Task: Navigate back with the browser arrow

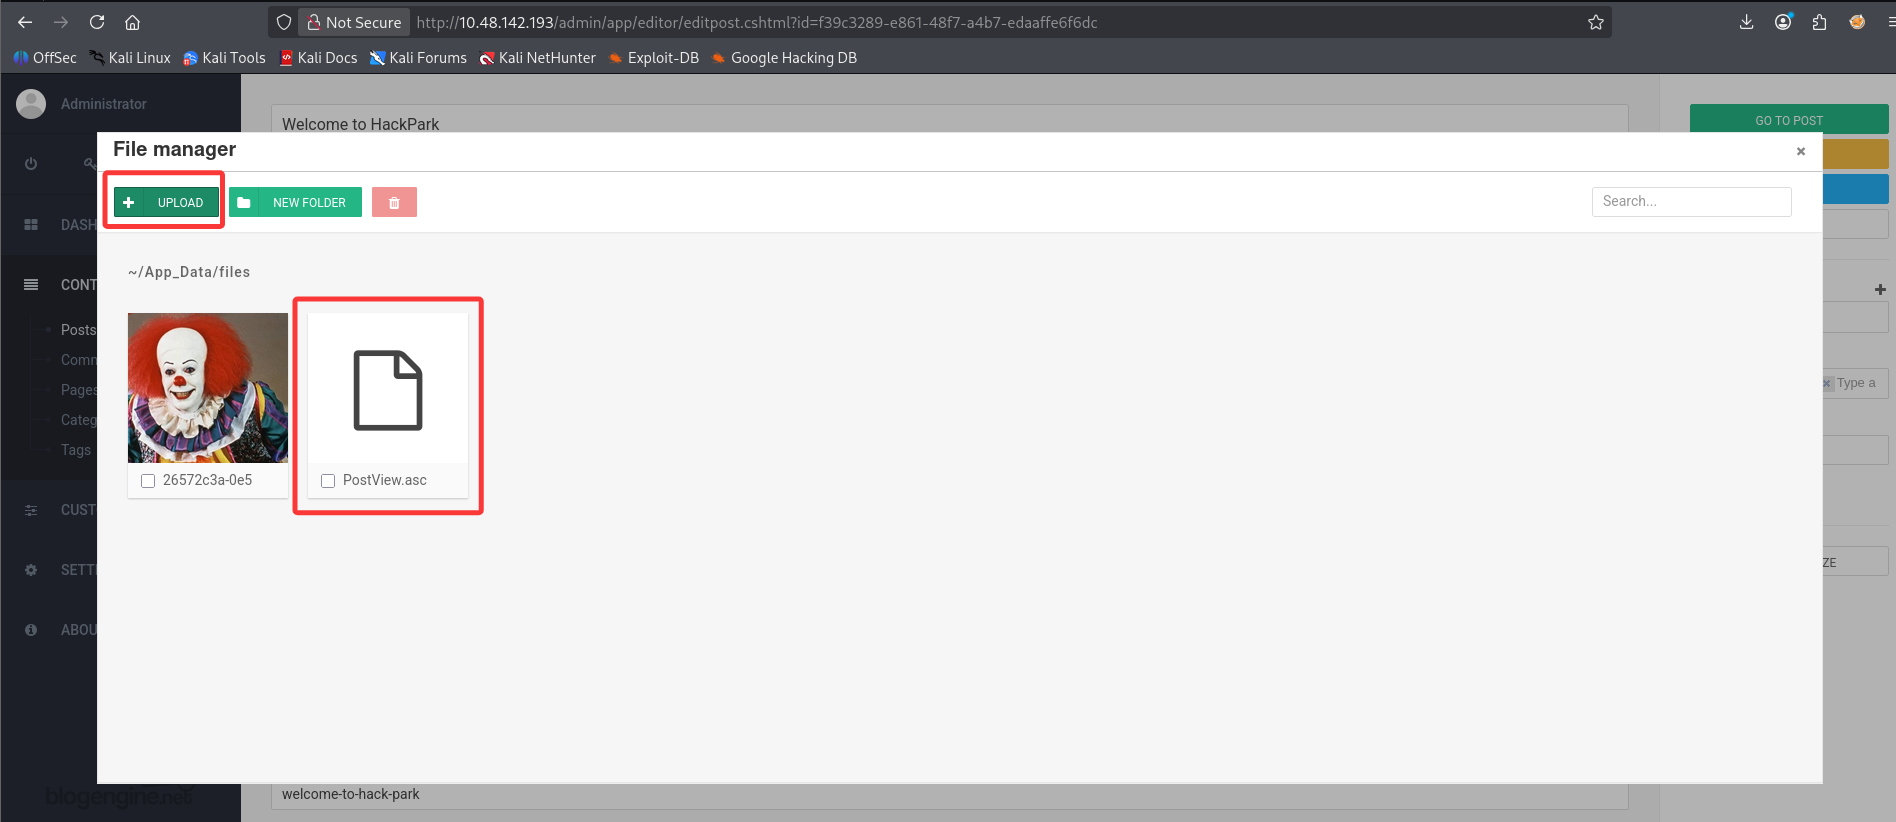Action: pos(25,22)
